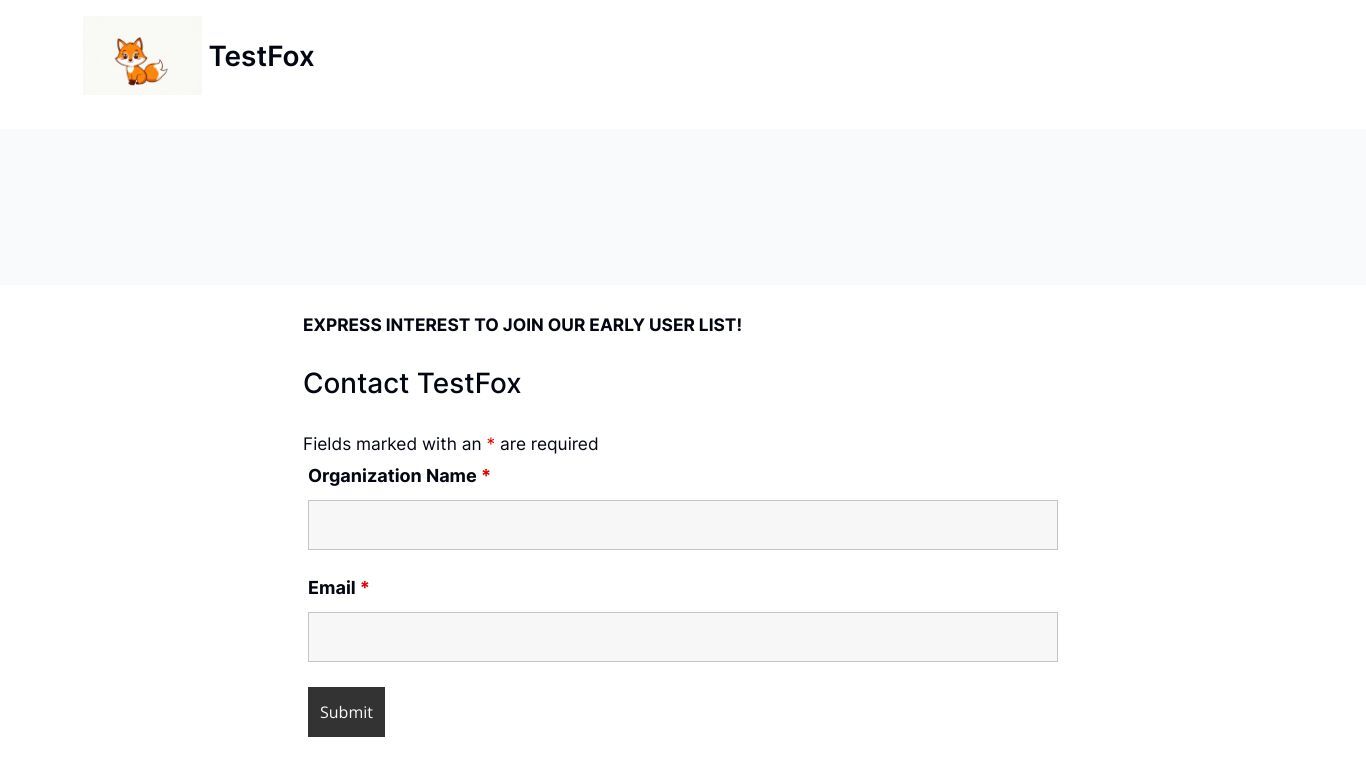The image size is (1366, 768).
Task: Click the empty gray banner area
Action: [683, 207]
